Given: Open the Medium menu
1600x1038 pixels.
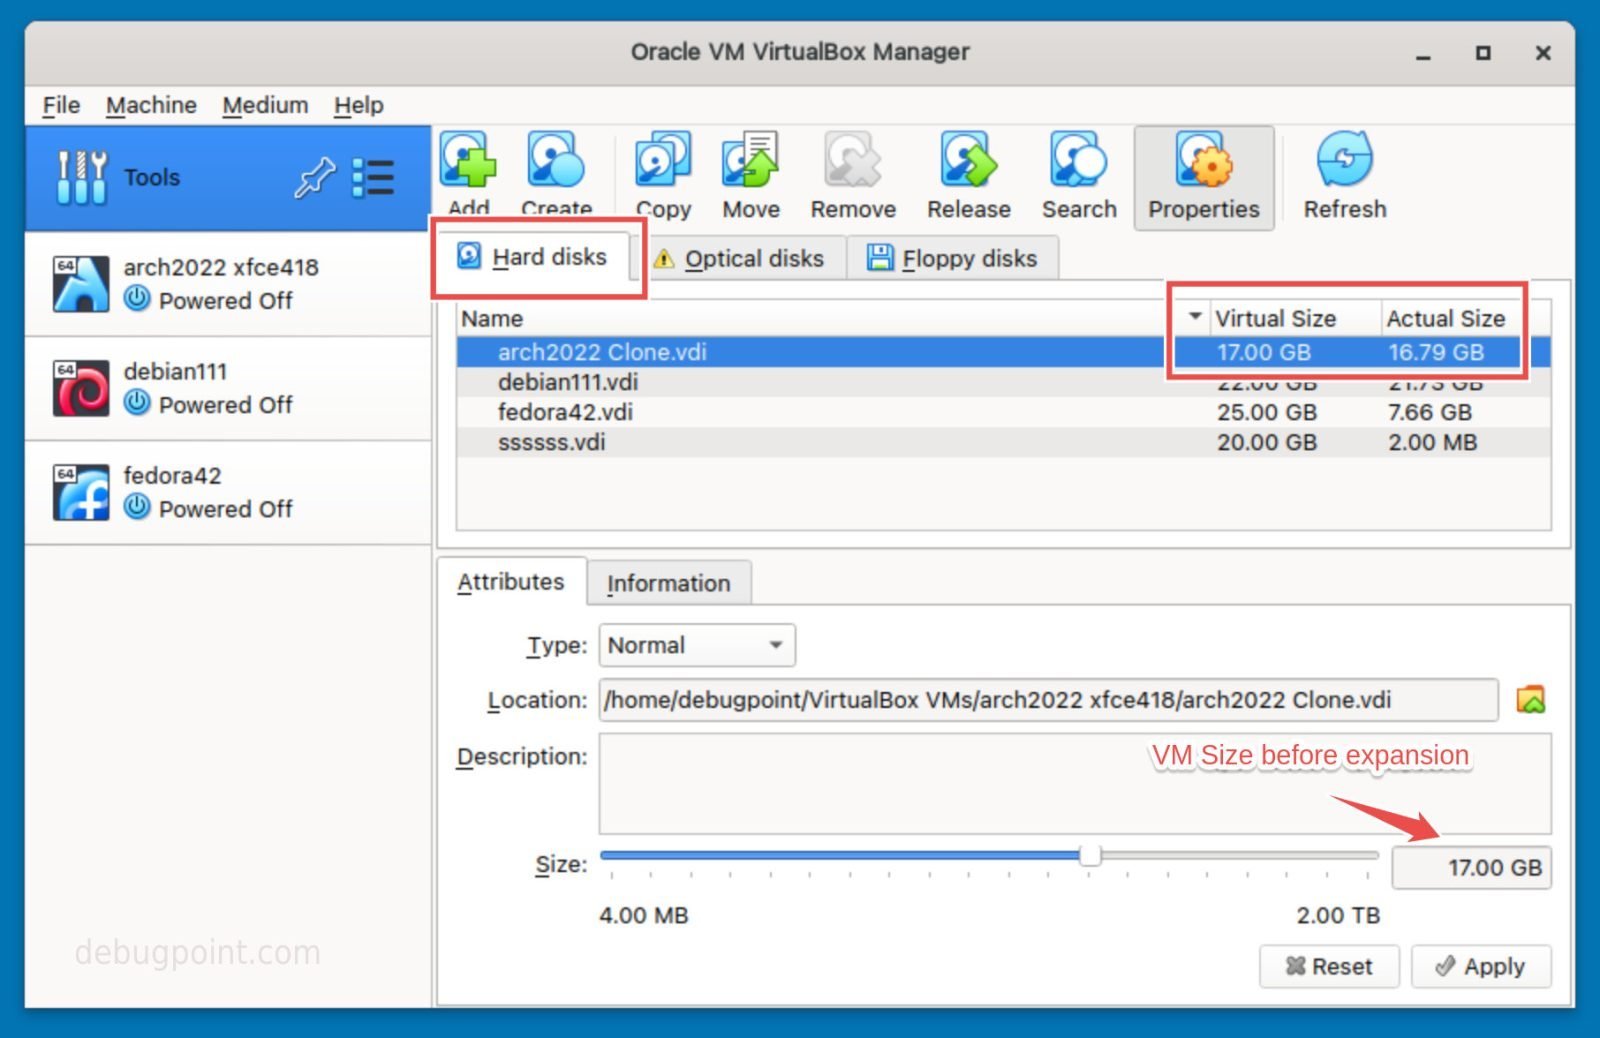Looking at the screenshot, I should click(x=265, y=104).
